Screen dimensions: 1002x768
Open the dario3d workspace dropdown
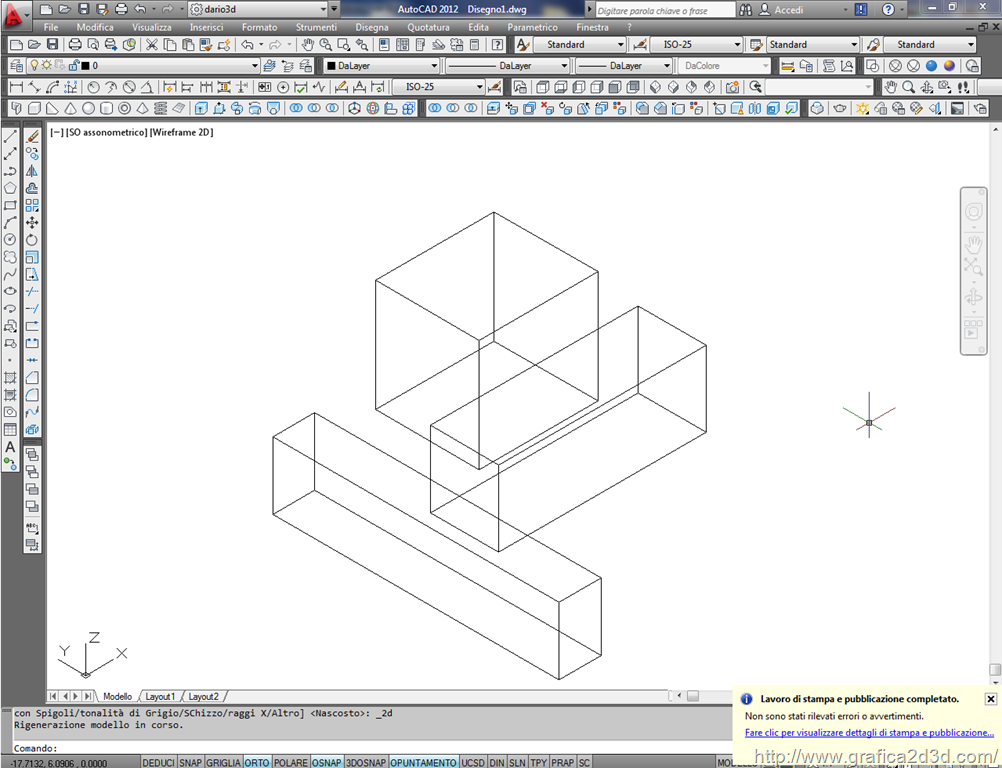click(x=264, y=9)
